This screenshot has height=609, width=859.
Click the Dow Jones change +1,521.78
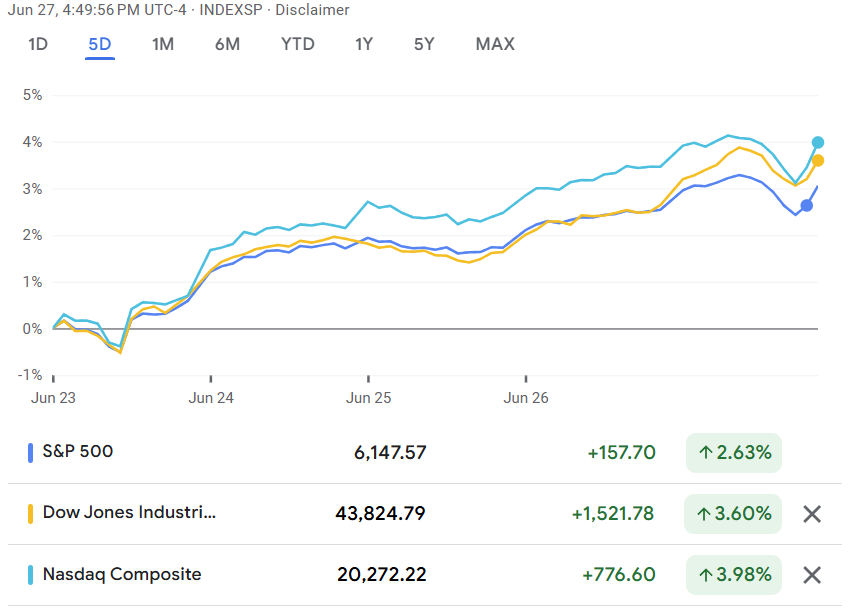coord(613,513)
